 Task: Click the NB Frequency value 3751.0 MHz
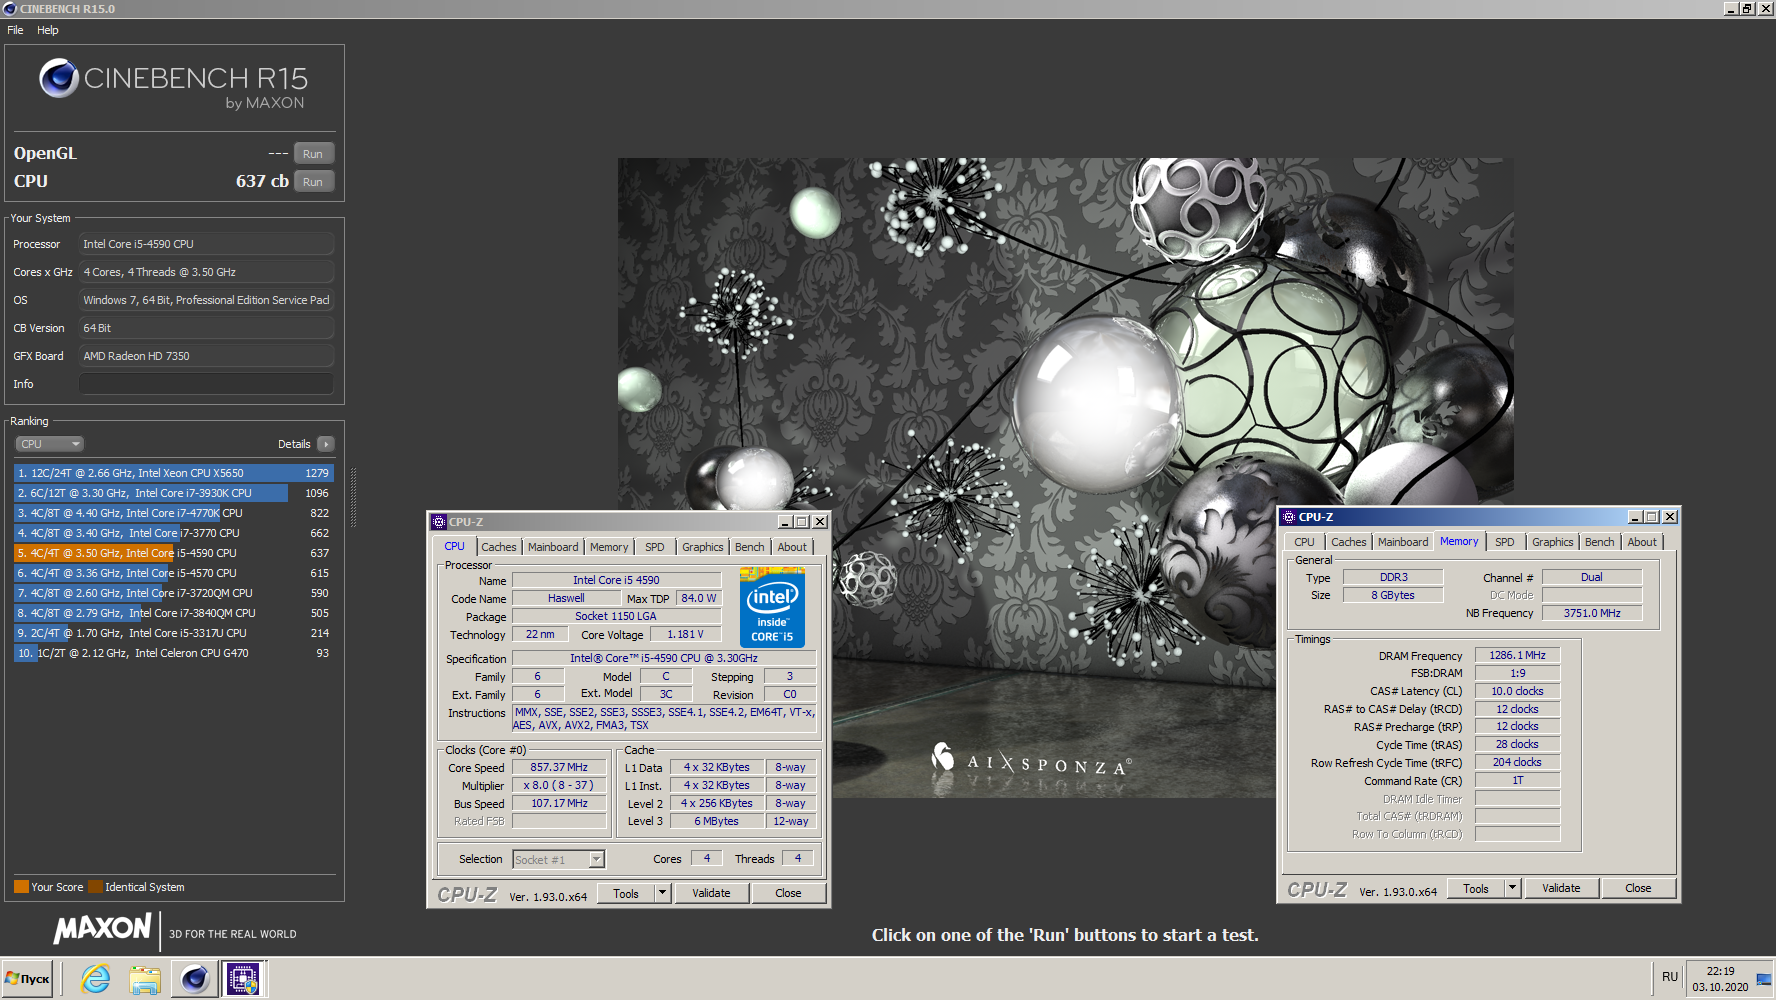click(1592, 613)
